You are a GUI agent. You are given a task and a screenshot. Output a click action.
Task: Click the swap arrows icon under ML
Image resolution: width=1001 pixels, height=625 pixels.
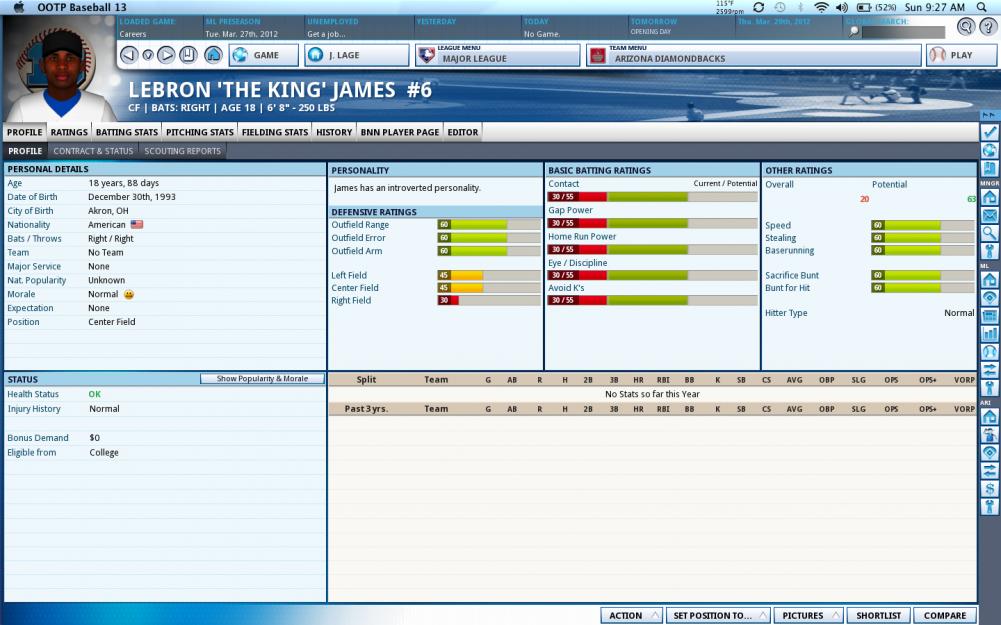point(989,369)
